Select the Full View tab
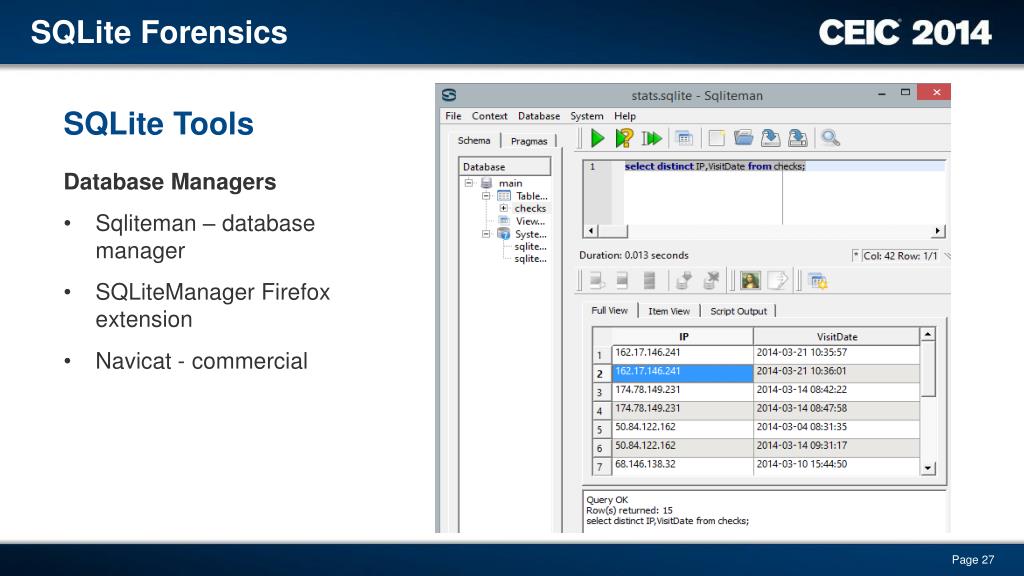 pos(609,310)
